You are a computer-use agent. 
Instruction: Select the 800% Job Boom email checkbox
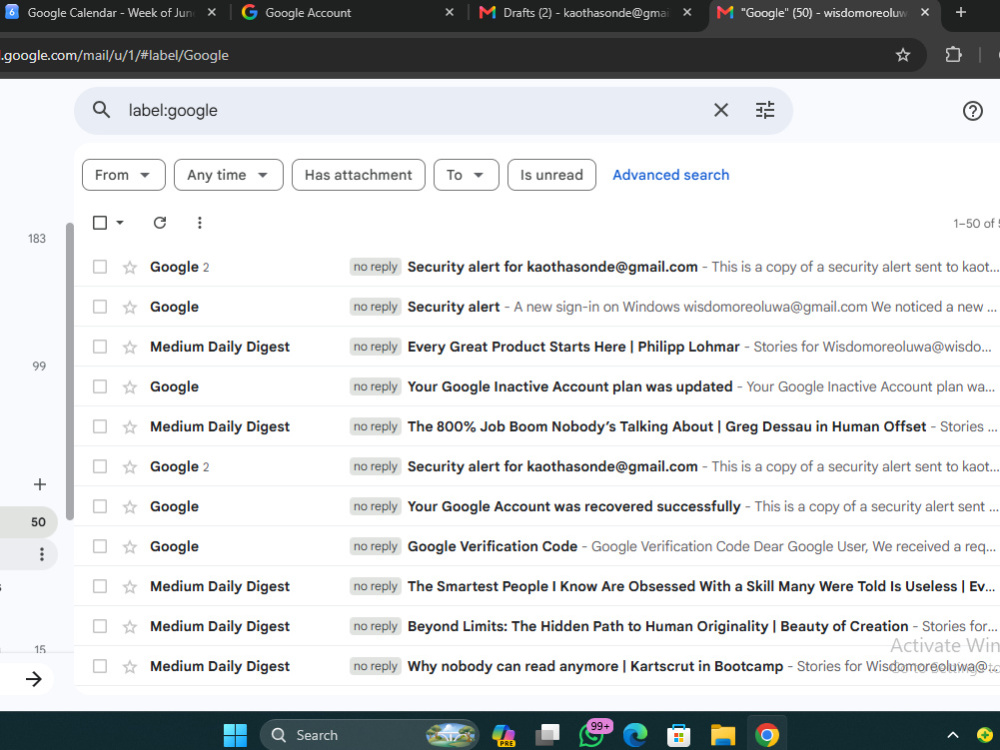99,426
